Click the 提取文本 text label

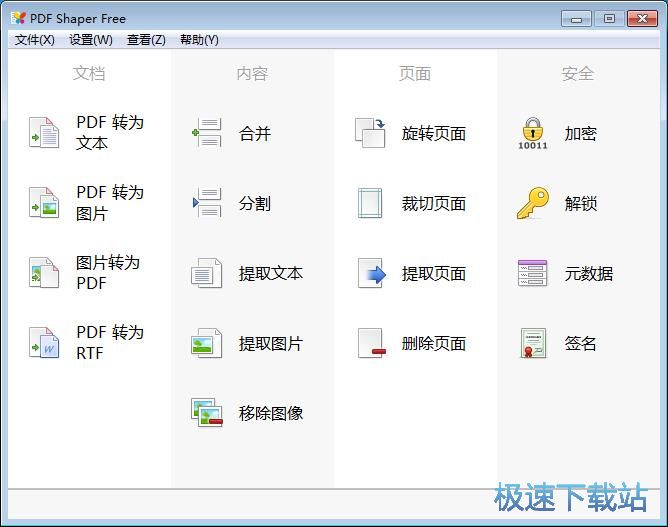(271, 273)
